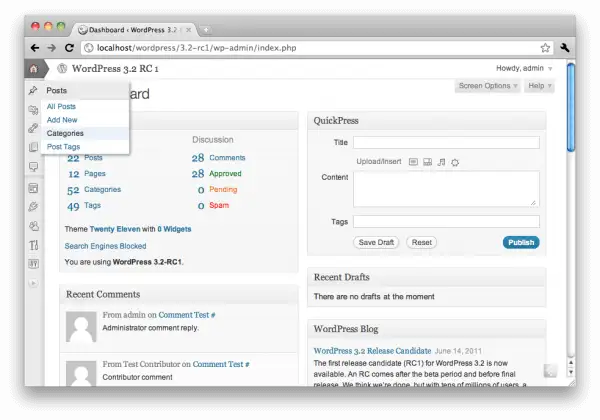Click the browser address bar URL
The image size is (600, 420).
(x=197, y=48)
